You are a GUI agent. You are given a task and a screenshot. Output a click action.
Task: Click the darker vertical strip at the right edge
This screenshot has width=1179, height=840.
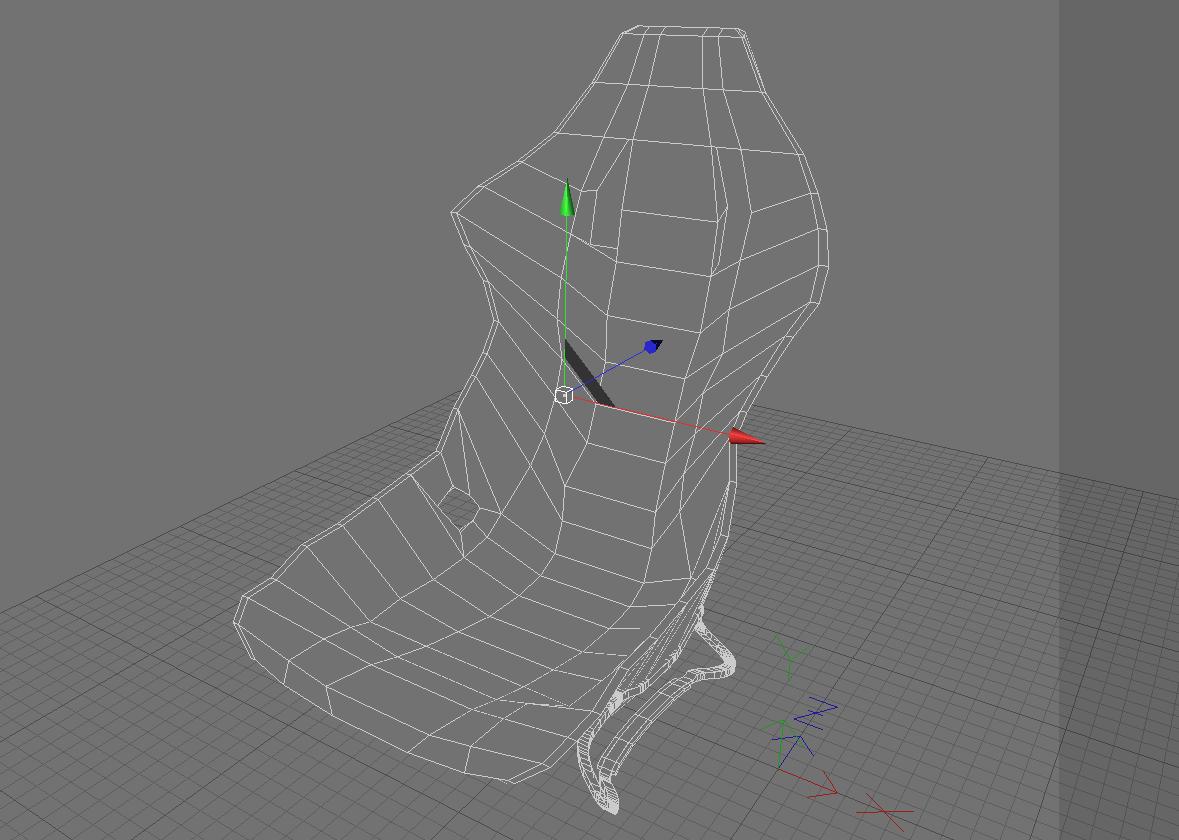pyautogui.click(x=1119, y=420)
